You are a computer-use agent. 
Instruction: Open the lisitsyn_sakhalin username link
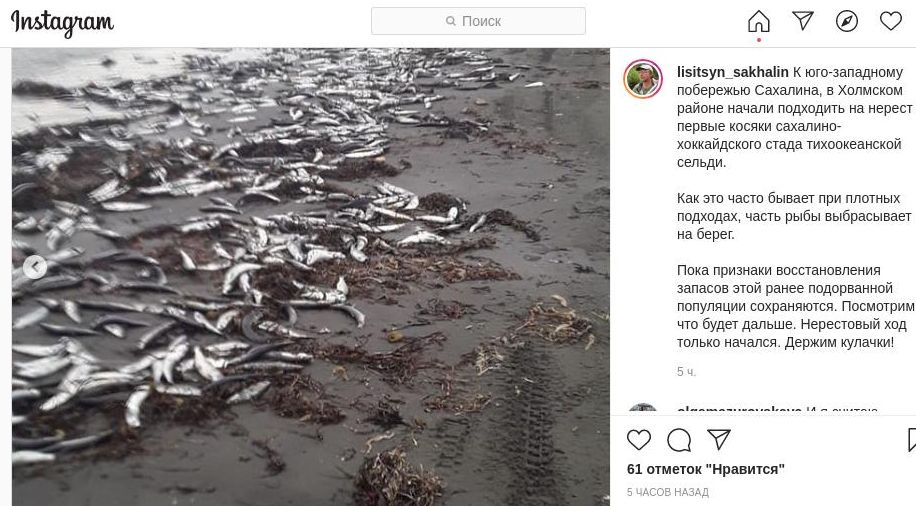click(x=732, y=73)
